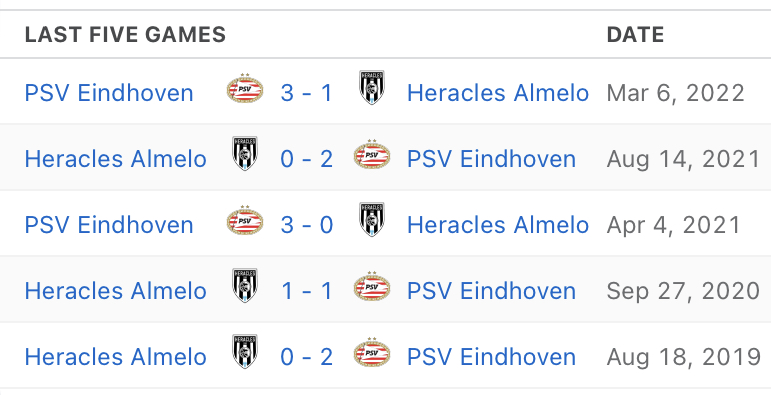Open the 3 - 1 match score link
This screenshot has height=395, width=771.
coord(307,93)
